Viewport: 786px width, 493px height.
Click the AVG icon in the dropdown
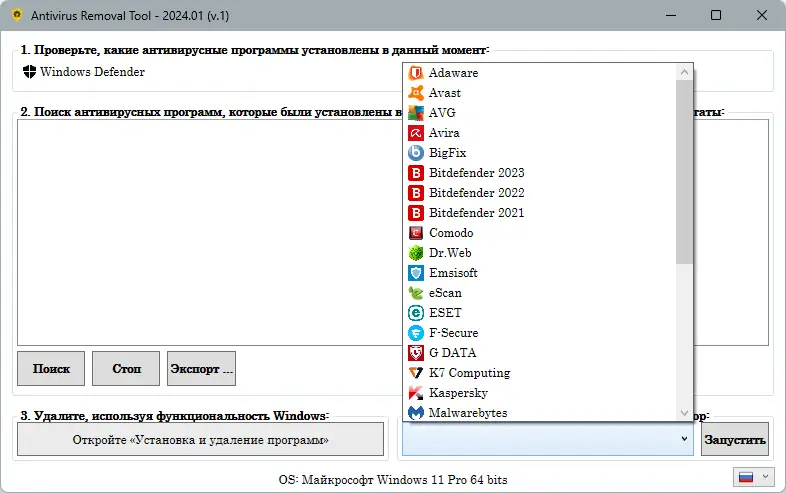(416, 113)
